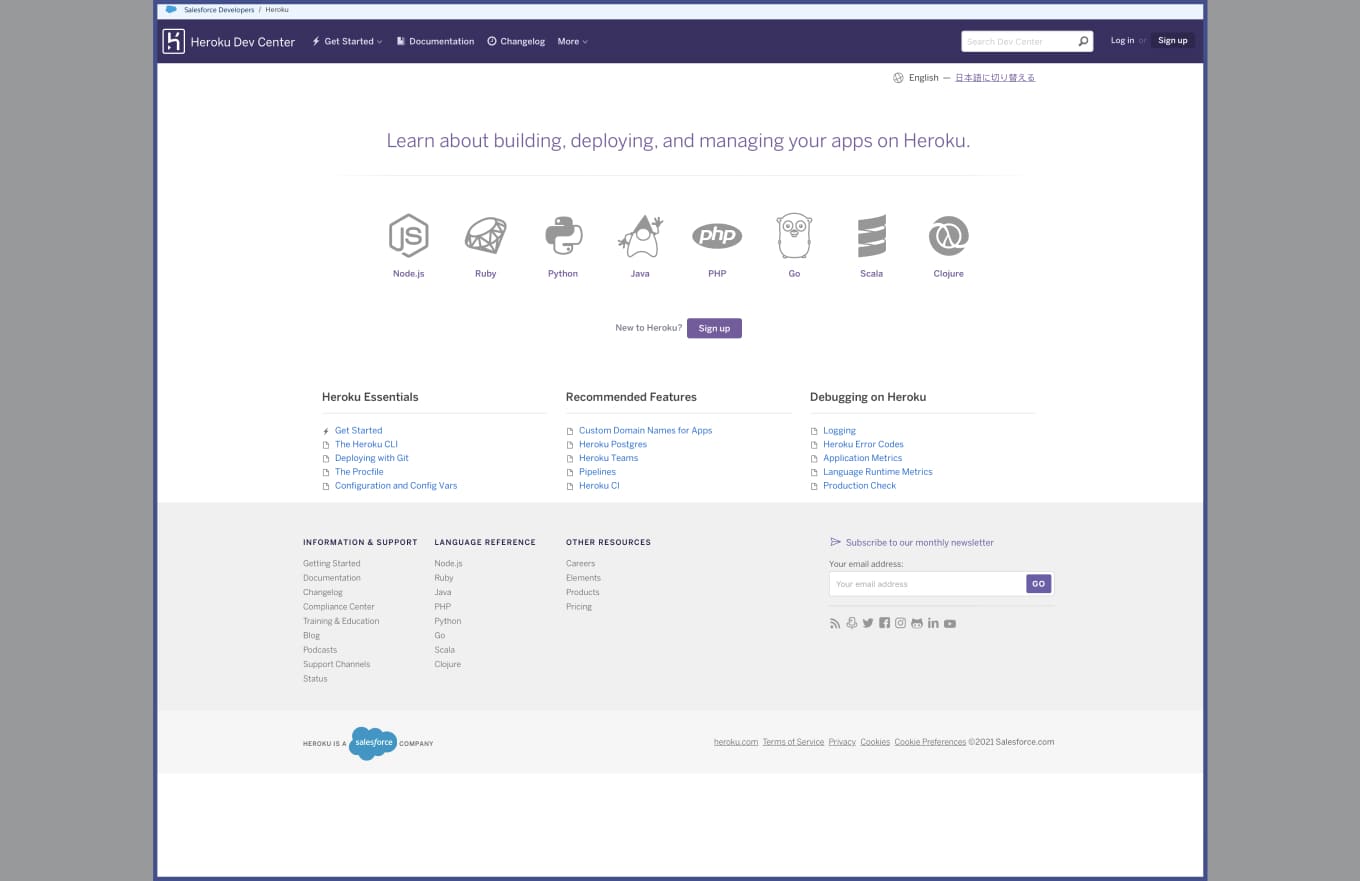This screenshot has height=881, width=1360.
Task: Click the Heroku logo in navbar
Action: click(x=174, y=41)
